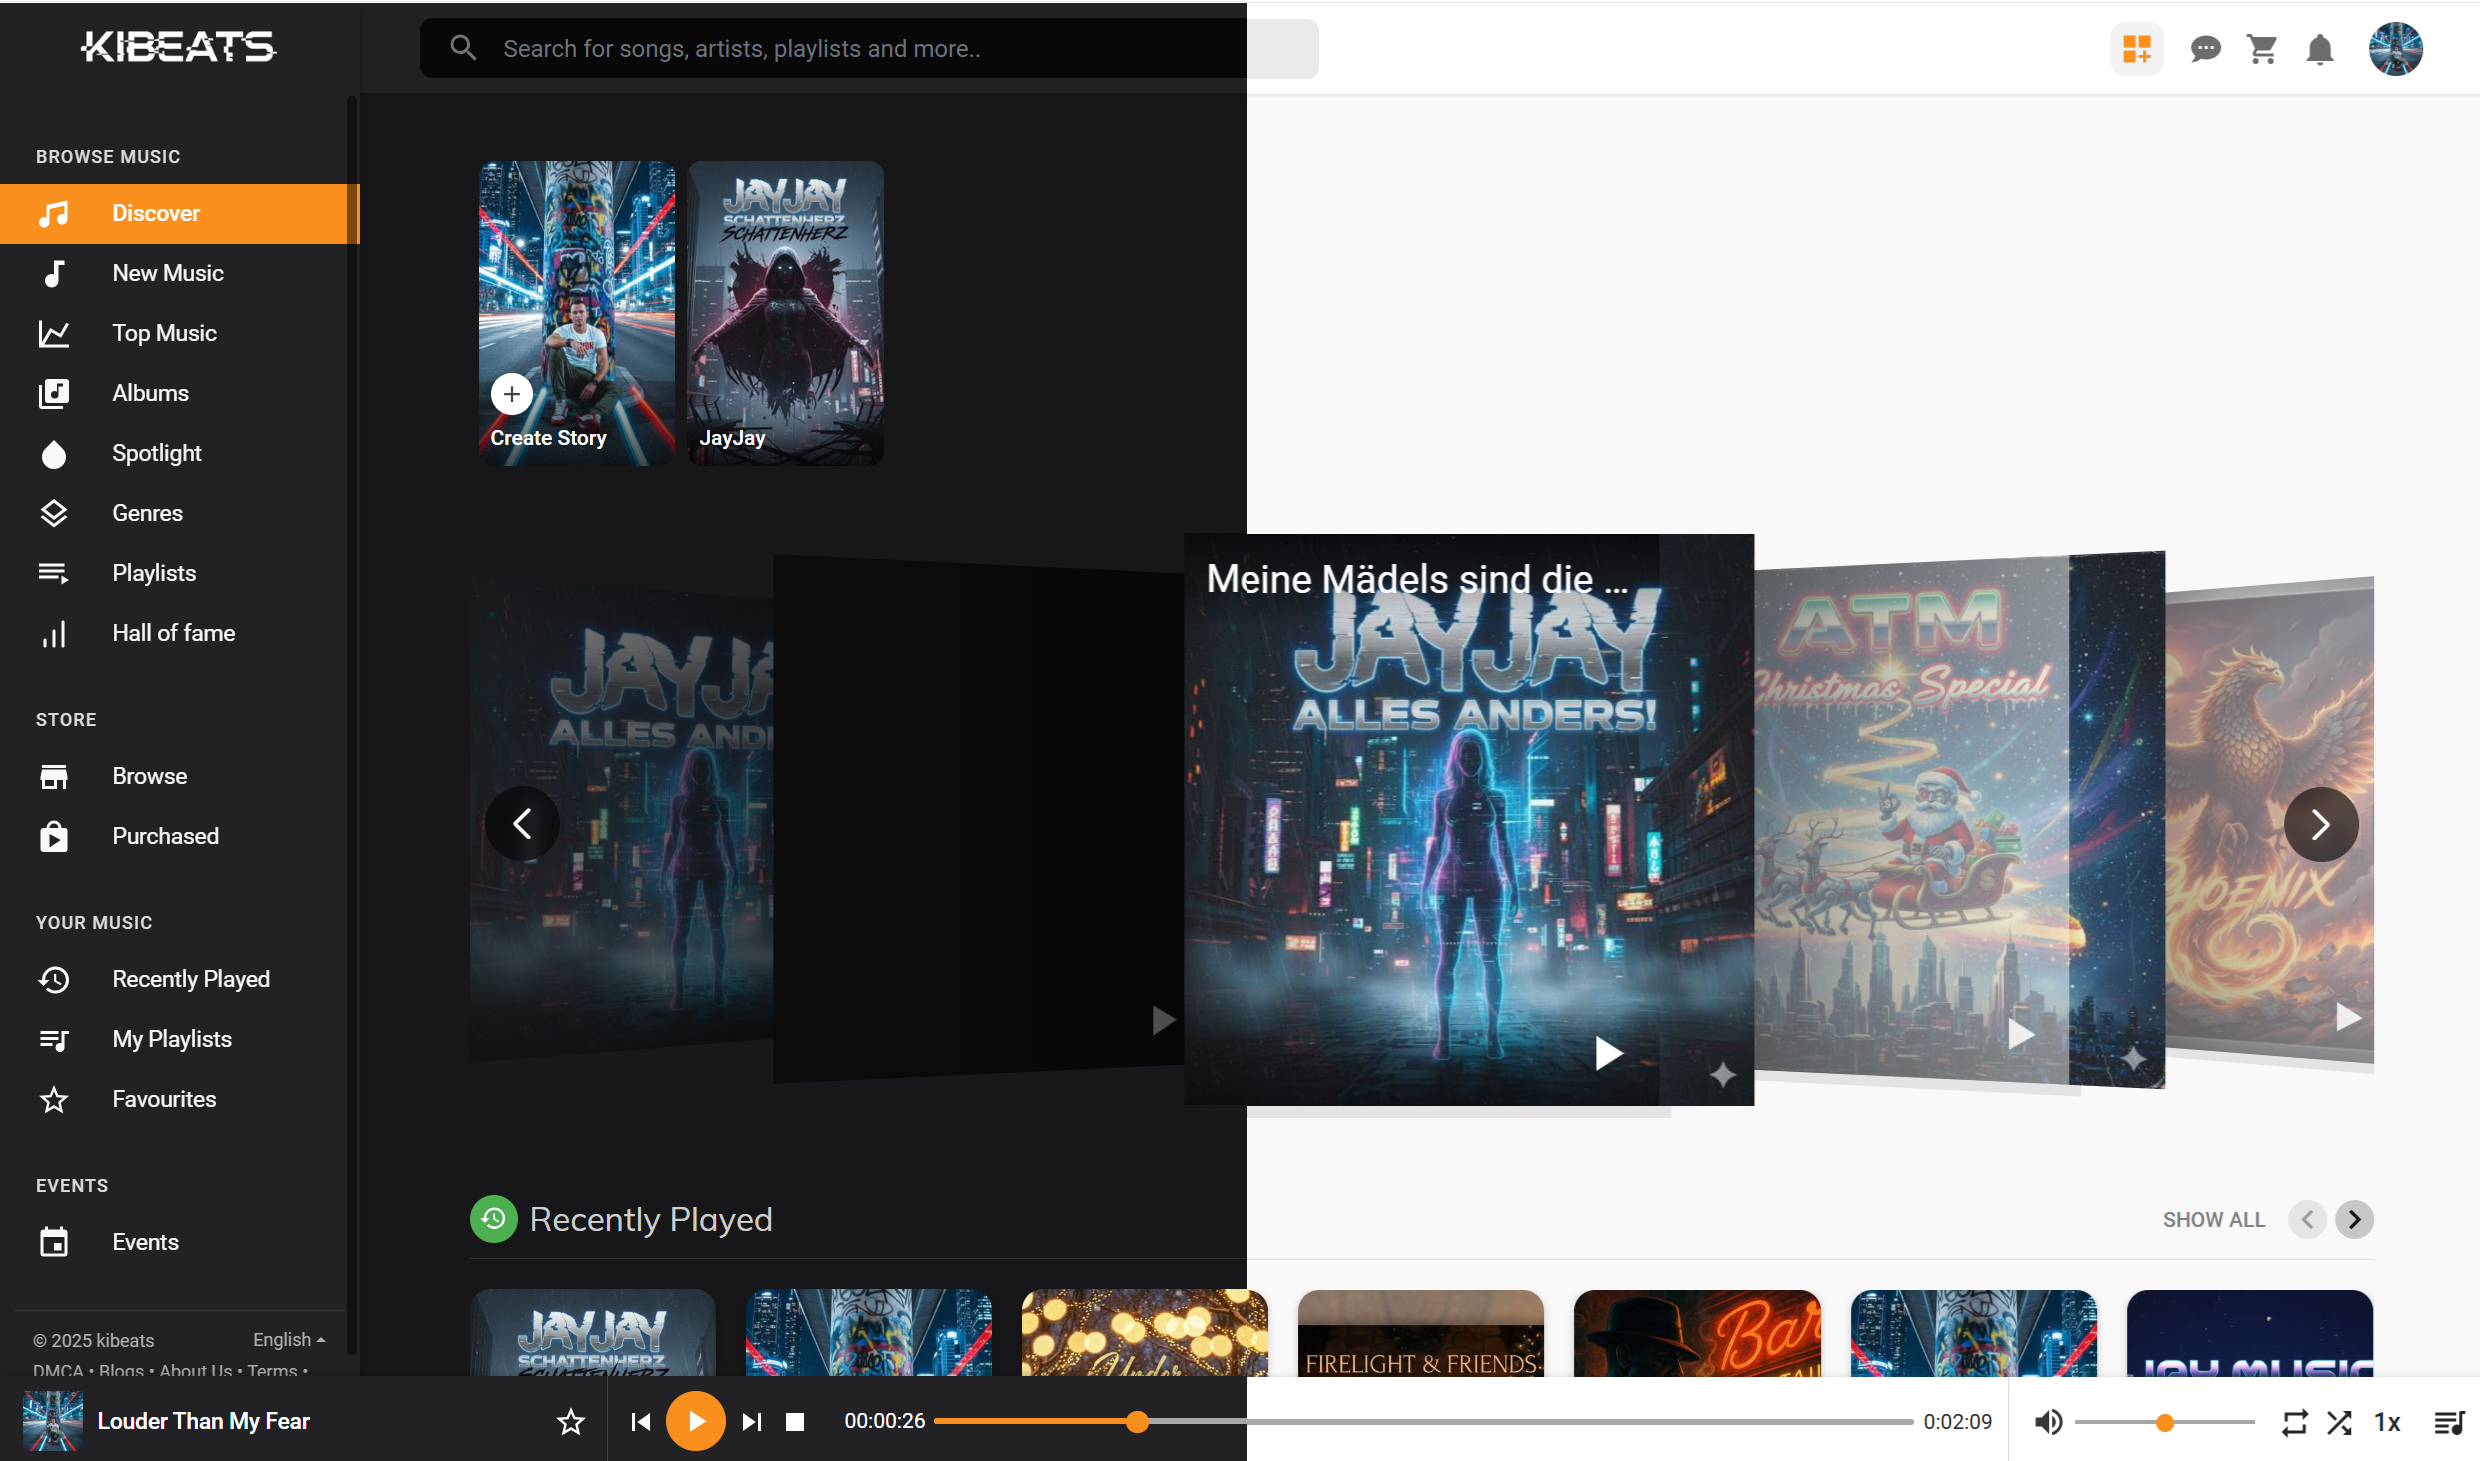The image size is (2480, 1461).
Task: Go to the previous track
Action: 641,1422
